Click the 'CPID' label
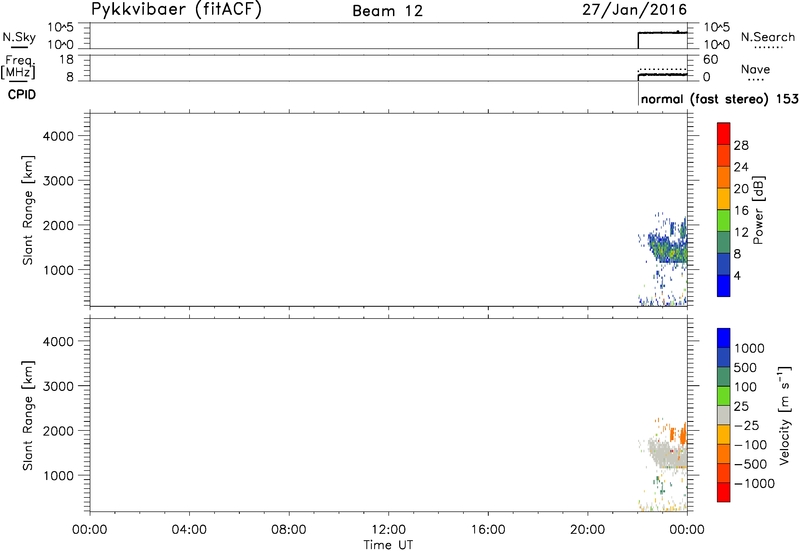Image resolution: width=800 pixels, height=551 pixels. tap(22, 95)
